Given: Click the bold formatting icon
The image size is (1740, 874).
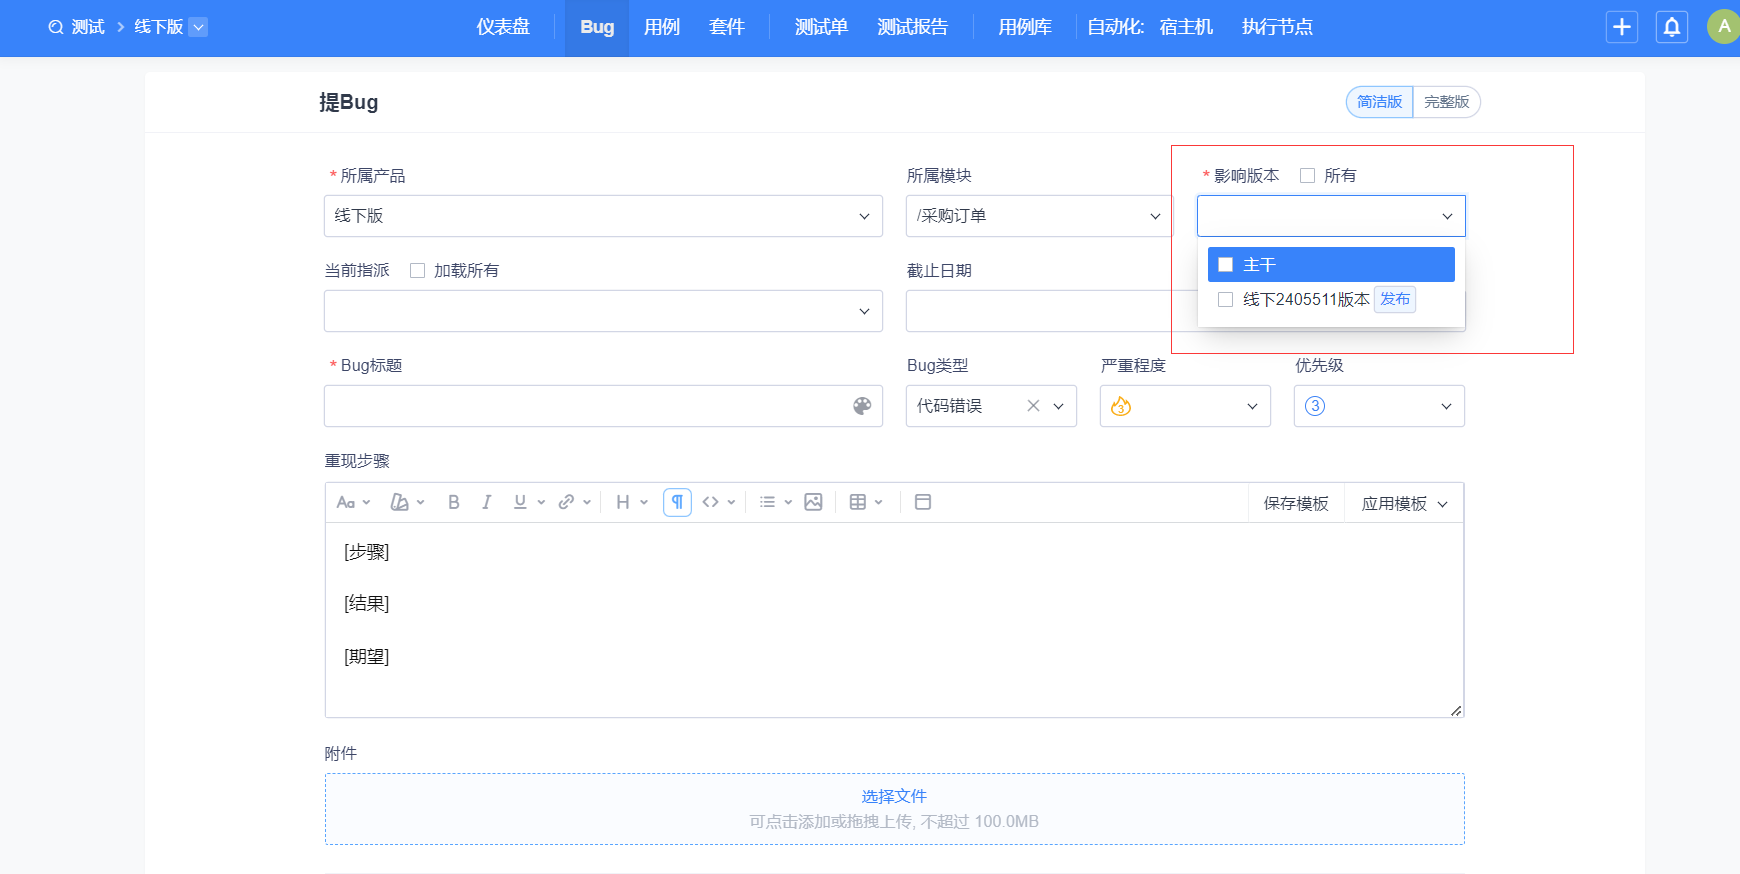Looking at the screenshot, I should [x=453, y=502].
